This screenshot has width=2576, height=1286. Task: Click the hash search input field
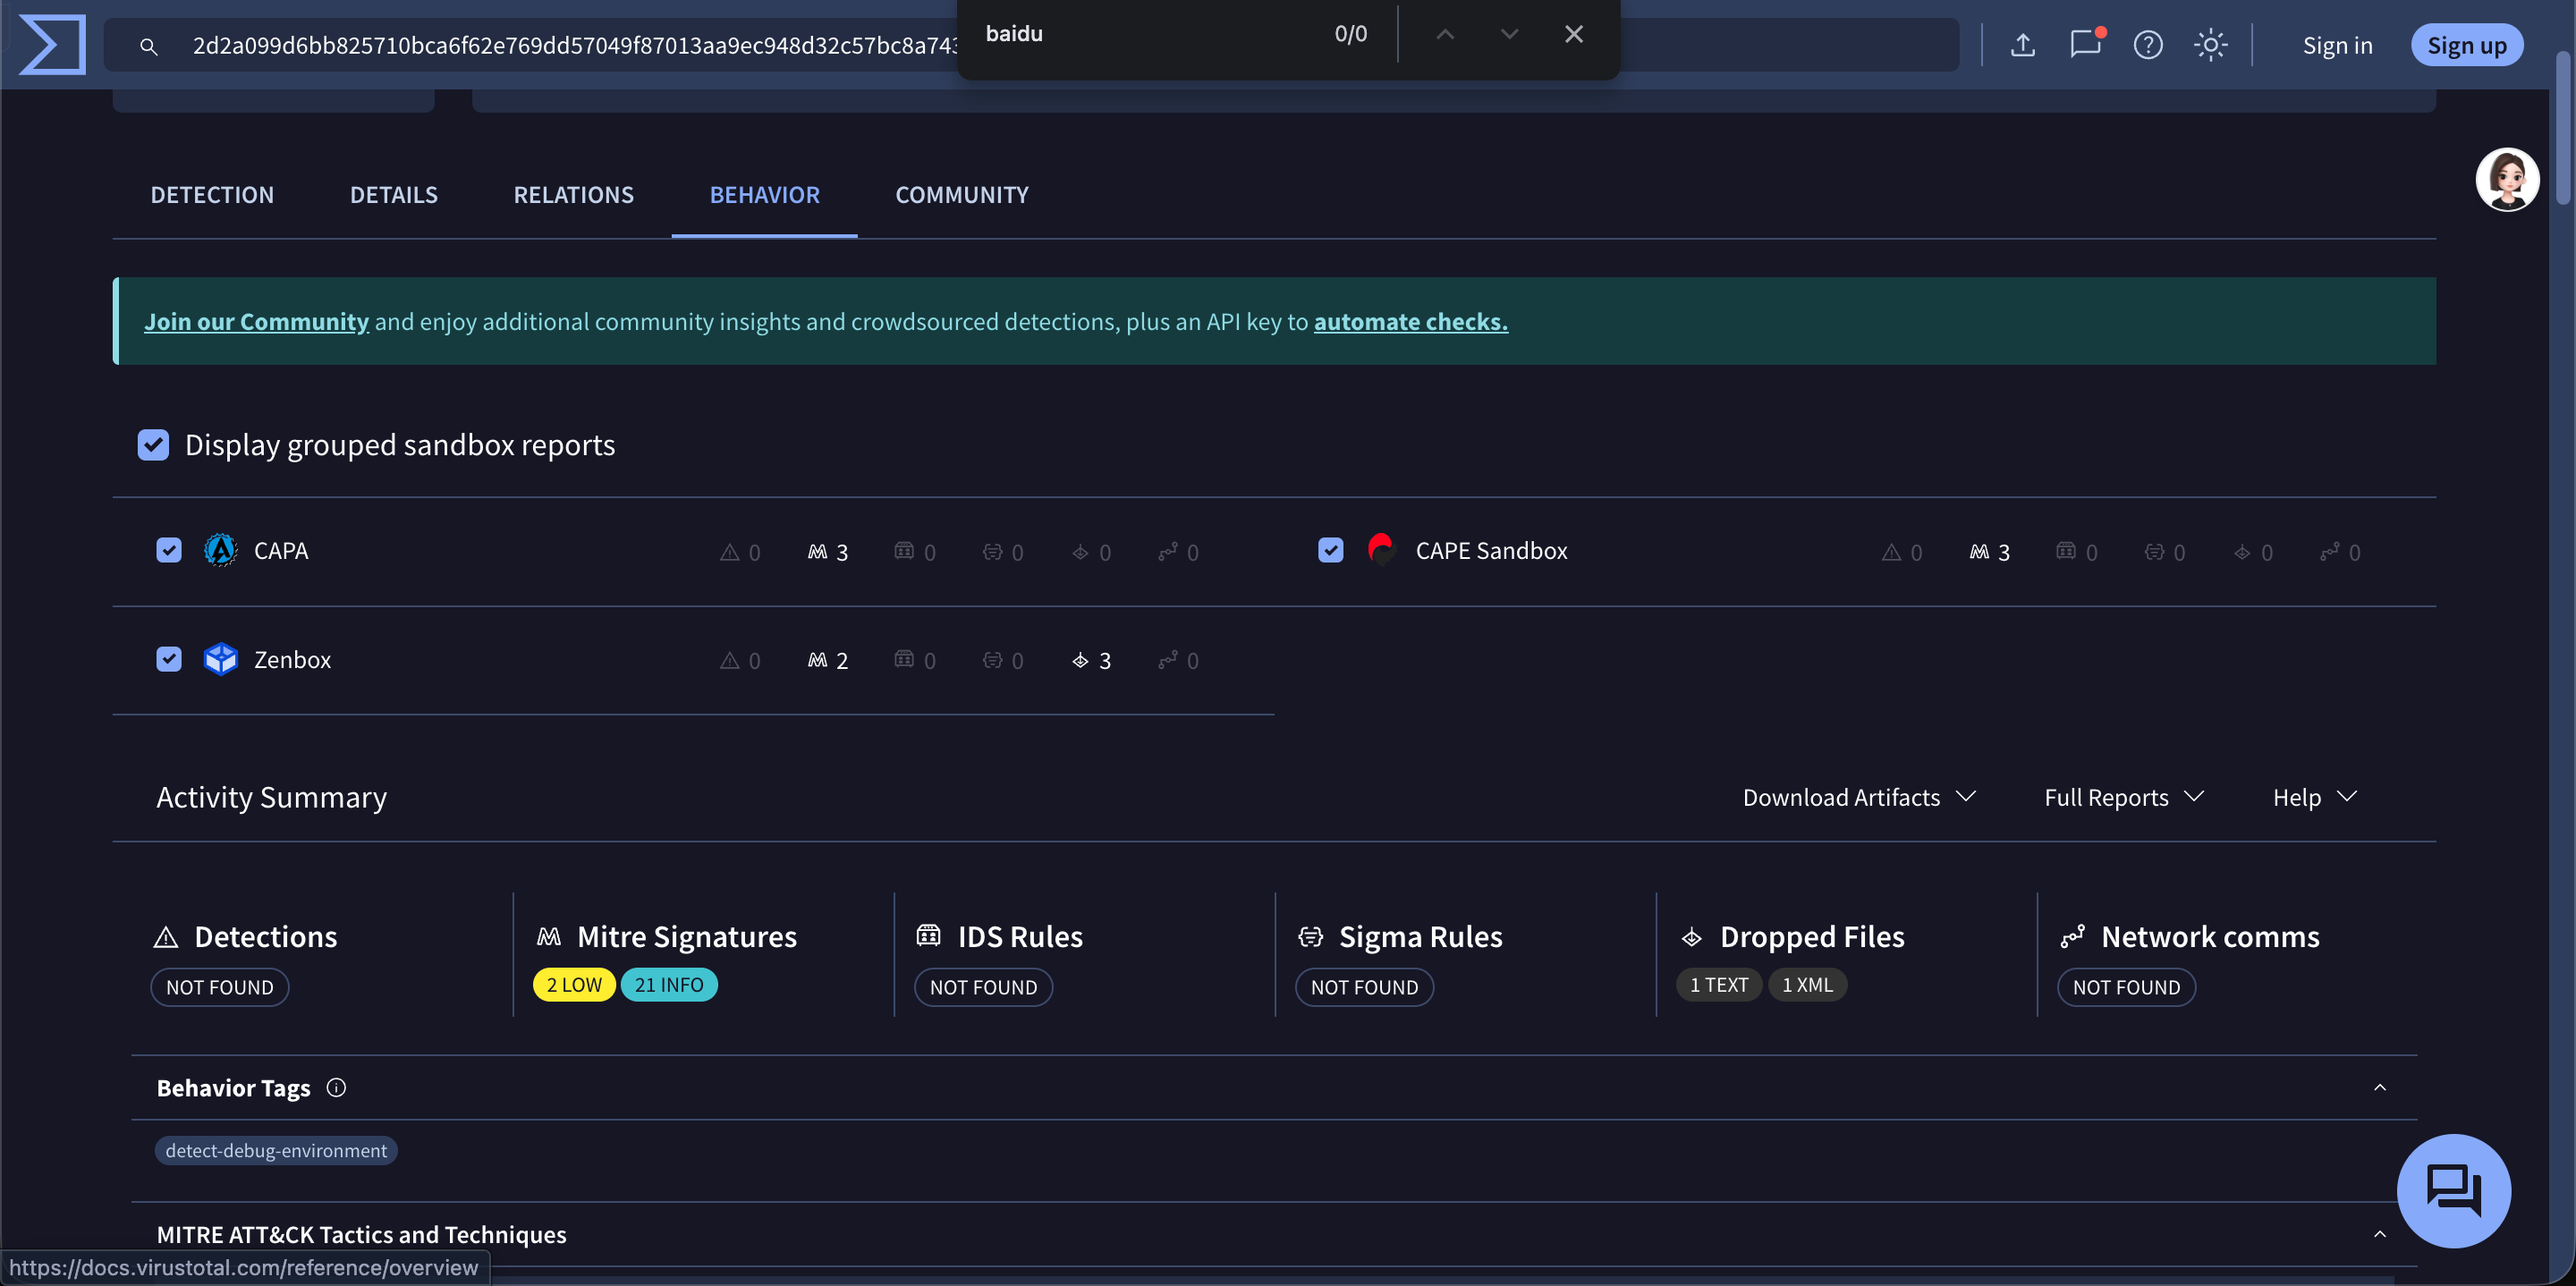pos(570,46)
